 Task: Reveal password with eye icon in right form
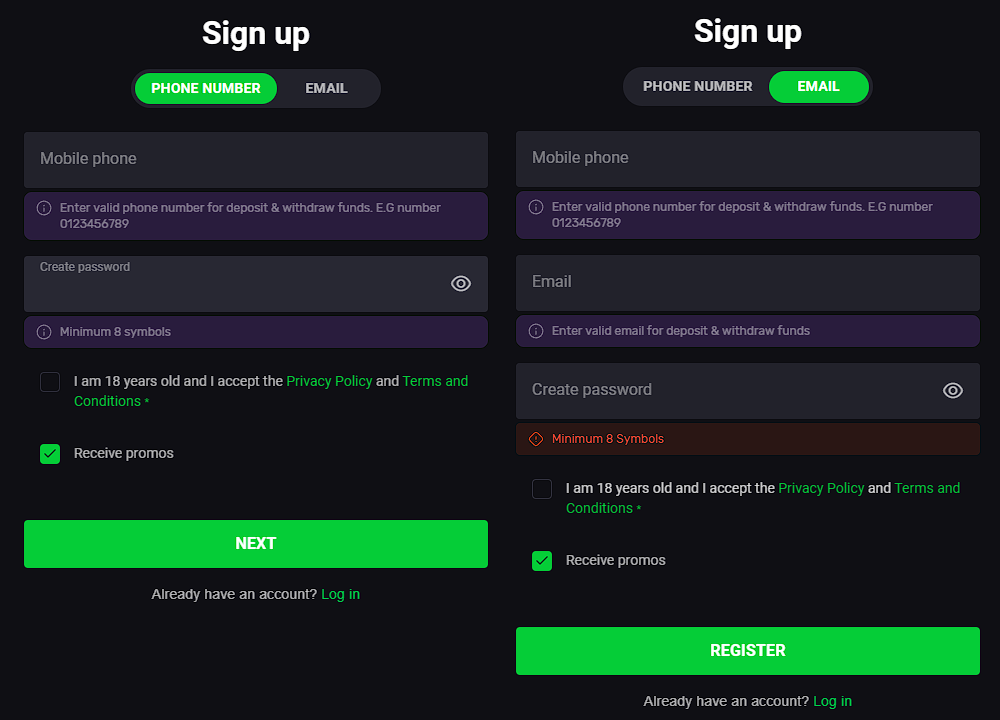(x=953, y=390)
